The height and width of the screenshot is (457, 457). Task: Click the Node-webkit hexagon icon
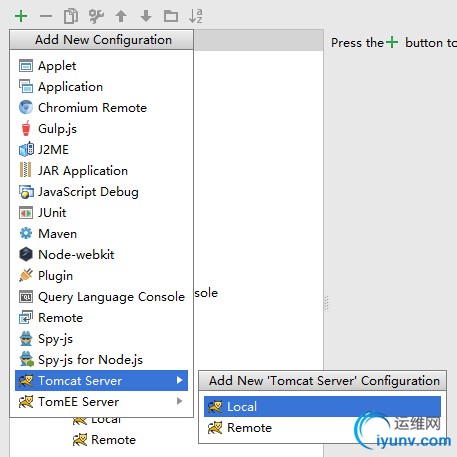tap(26, 254)
